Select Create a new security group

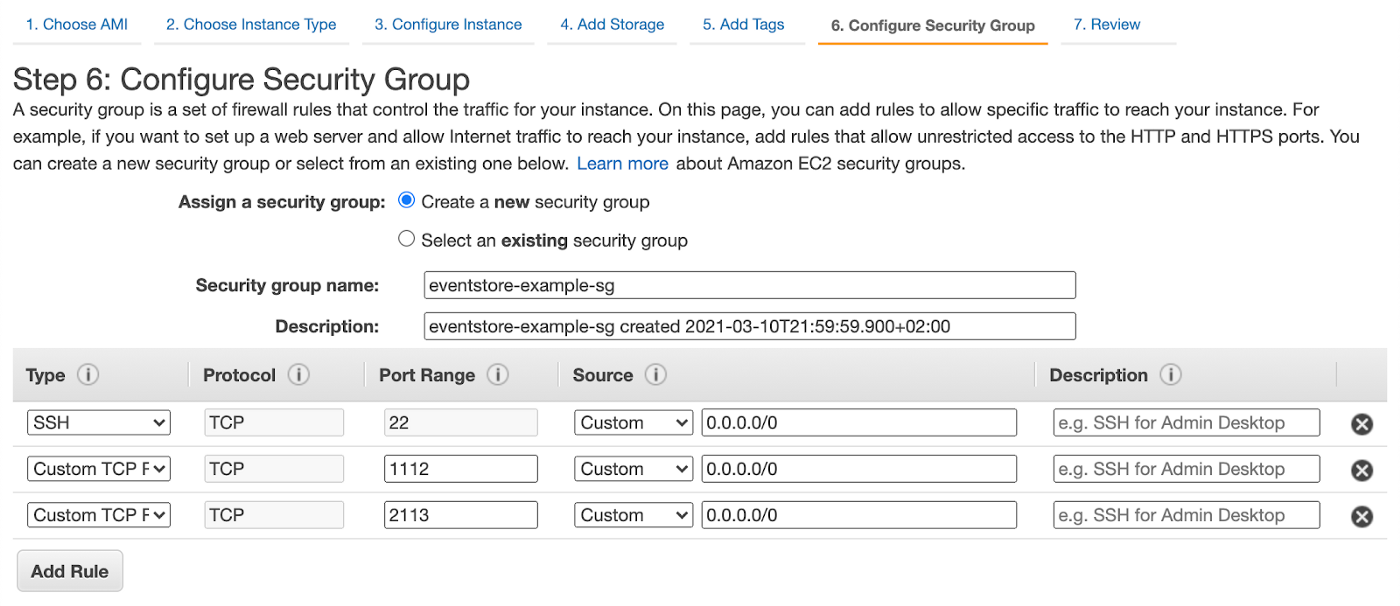click(406, 200)
